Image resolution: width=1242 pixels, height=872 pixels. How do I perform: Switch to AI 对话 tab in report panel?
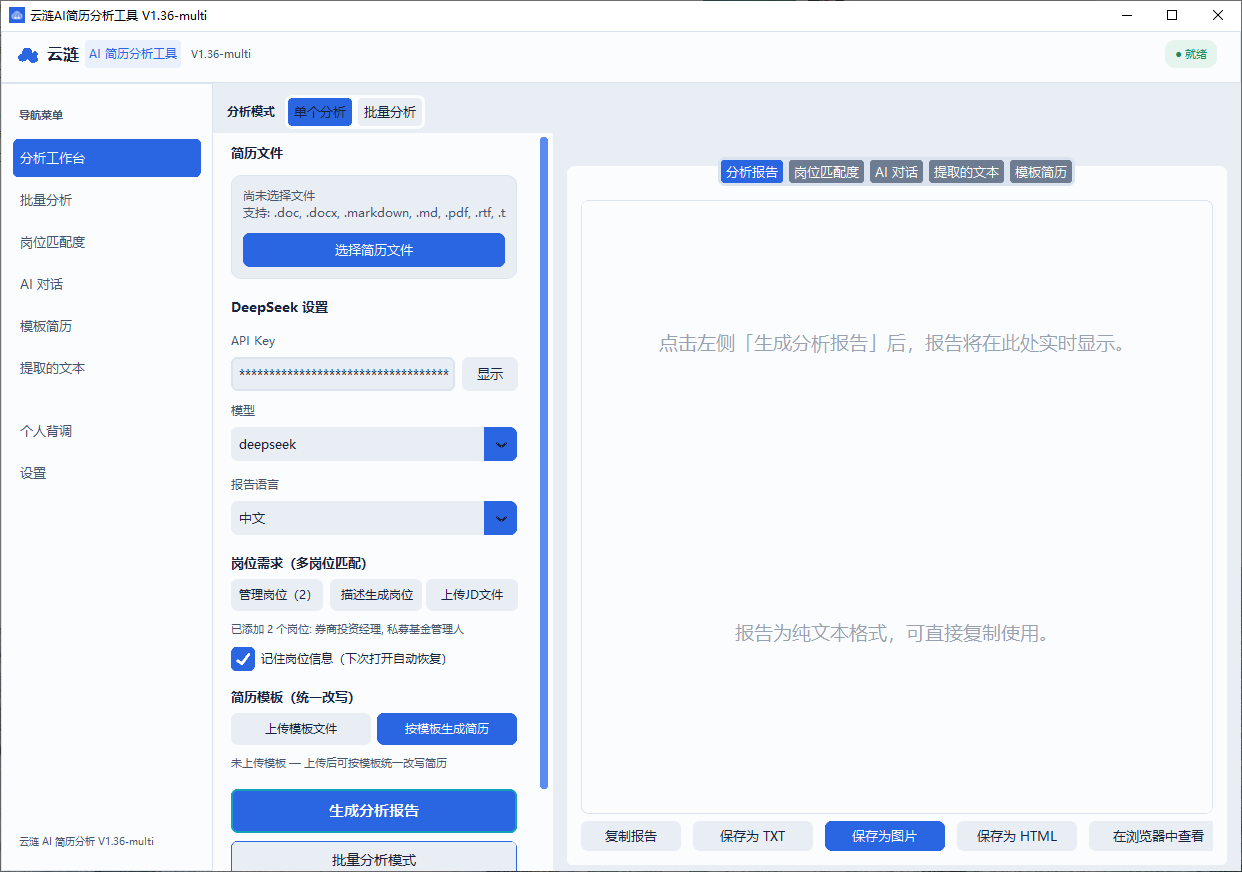click(x=897, y=172)
